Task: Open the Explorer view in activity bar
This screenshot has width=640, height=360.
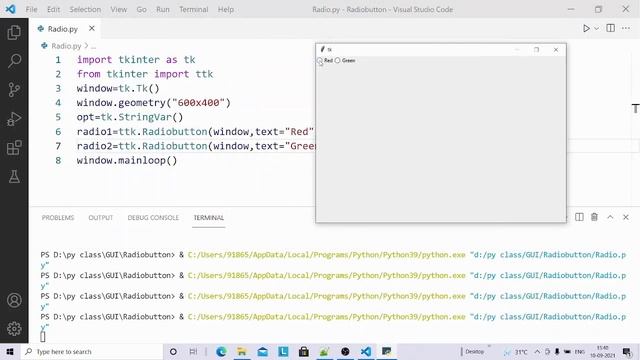Action: 14,32
